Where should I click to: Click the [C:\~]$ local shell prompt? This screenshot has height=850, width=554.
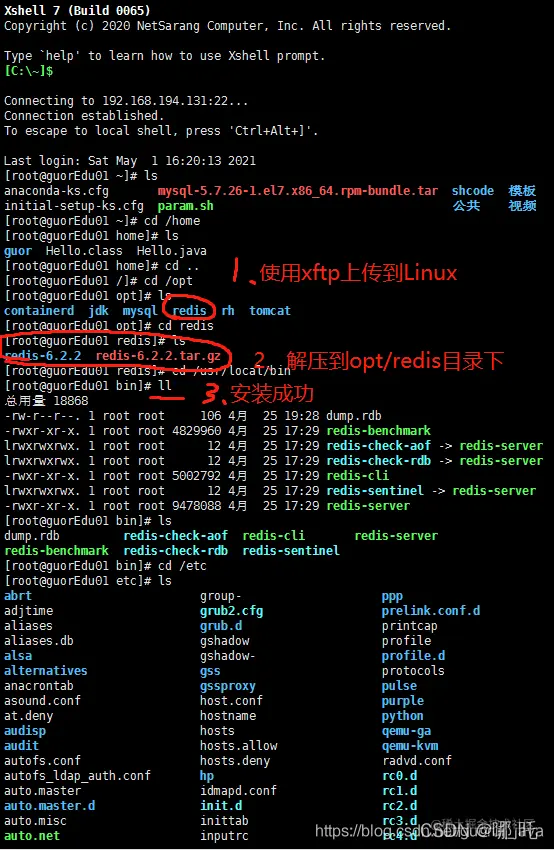pos(29,71)
